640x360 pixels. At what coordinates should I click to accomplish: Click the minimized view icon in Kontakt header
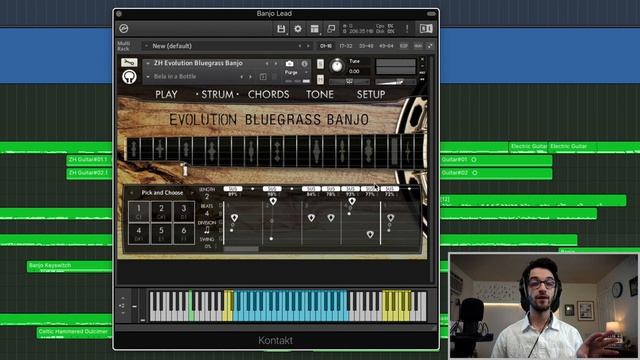coord(331,29)
